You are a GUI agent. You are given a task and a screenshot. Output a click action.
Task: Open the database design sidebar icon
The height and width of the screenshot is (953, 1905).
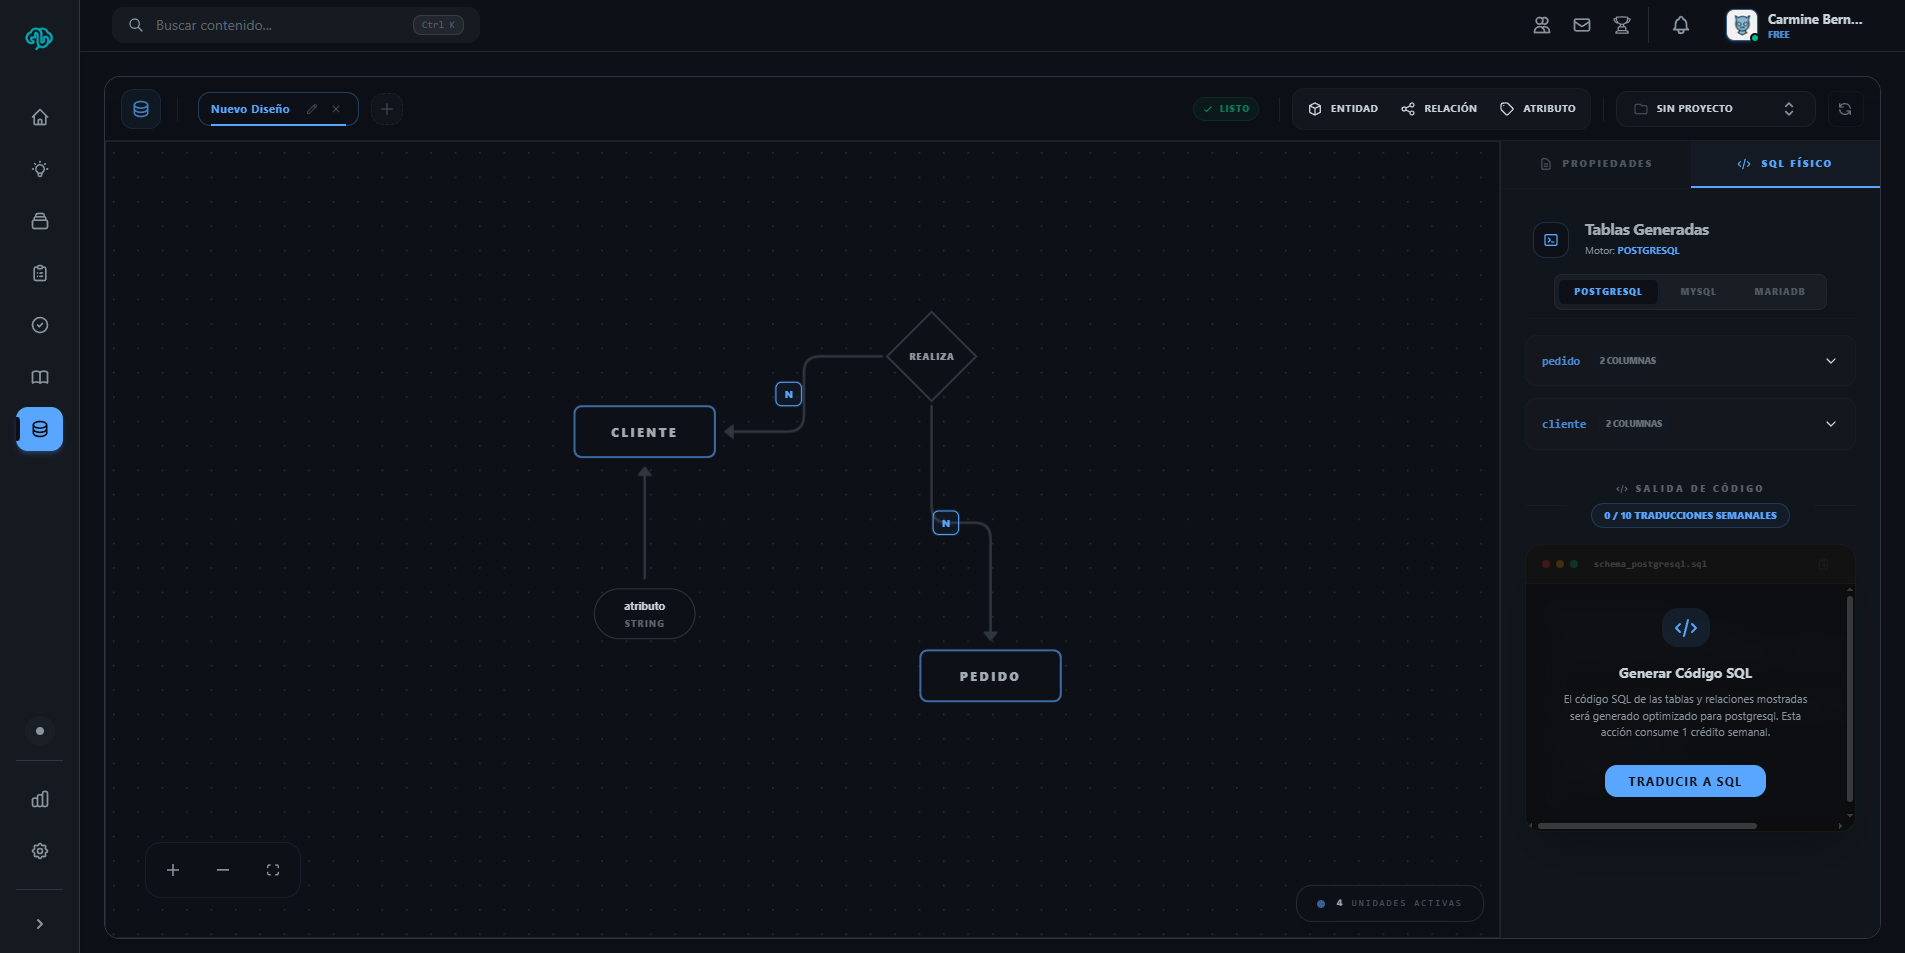[39, 428]
